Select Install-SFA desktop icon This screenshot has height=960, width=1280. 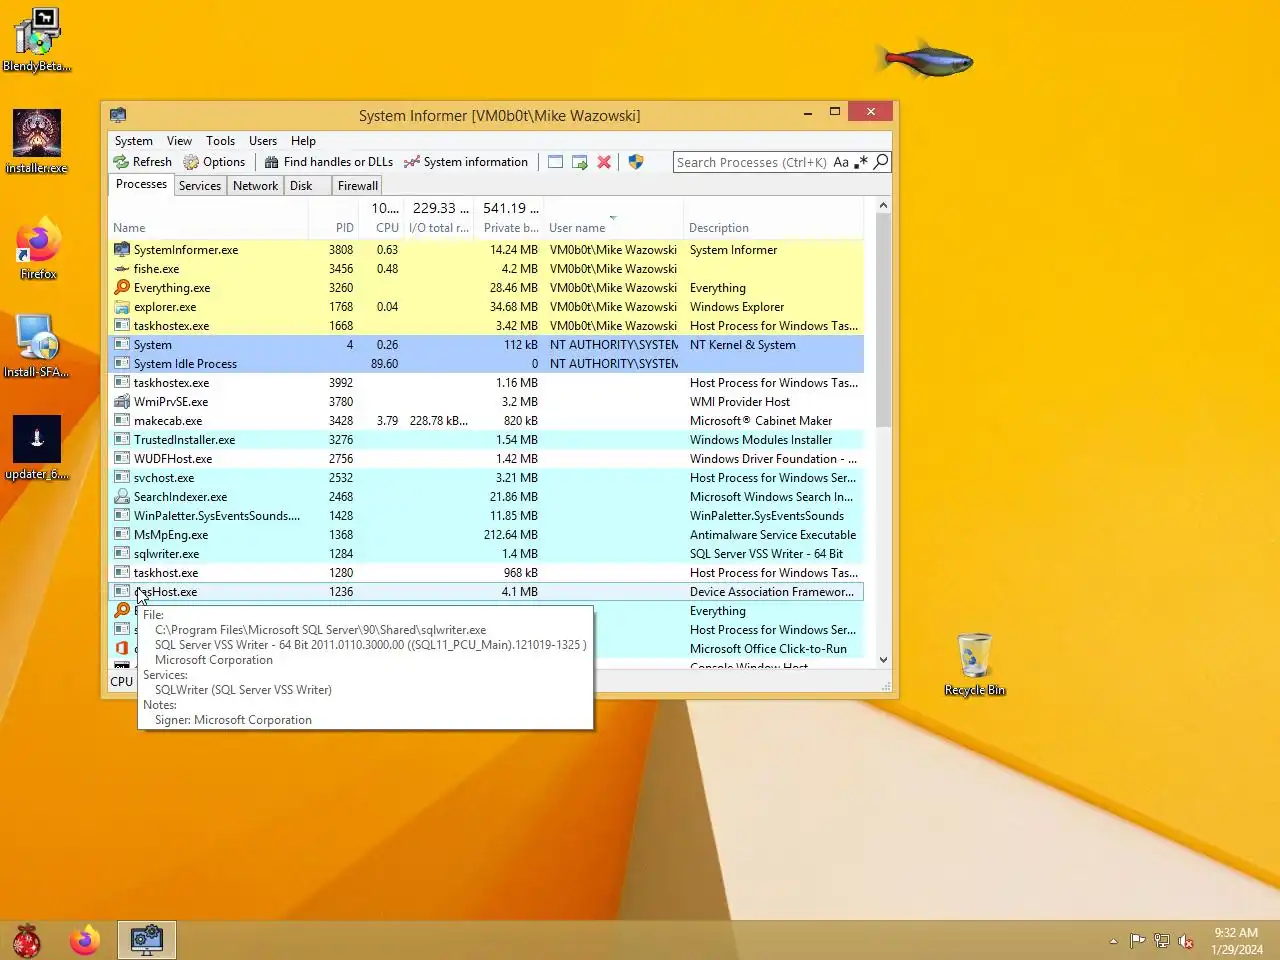[x=37, y=346]
